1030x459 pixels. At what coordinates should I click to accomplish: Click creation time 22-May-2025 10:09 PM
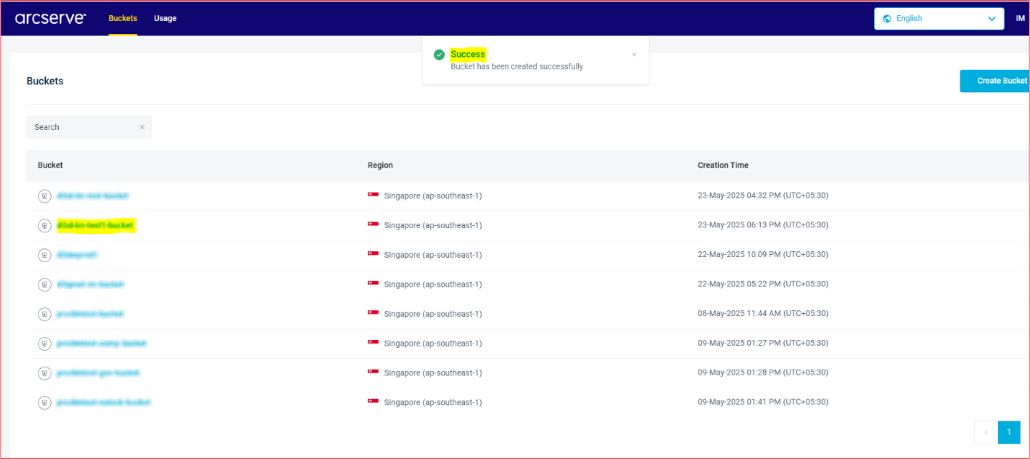[x=763, y=254]
